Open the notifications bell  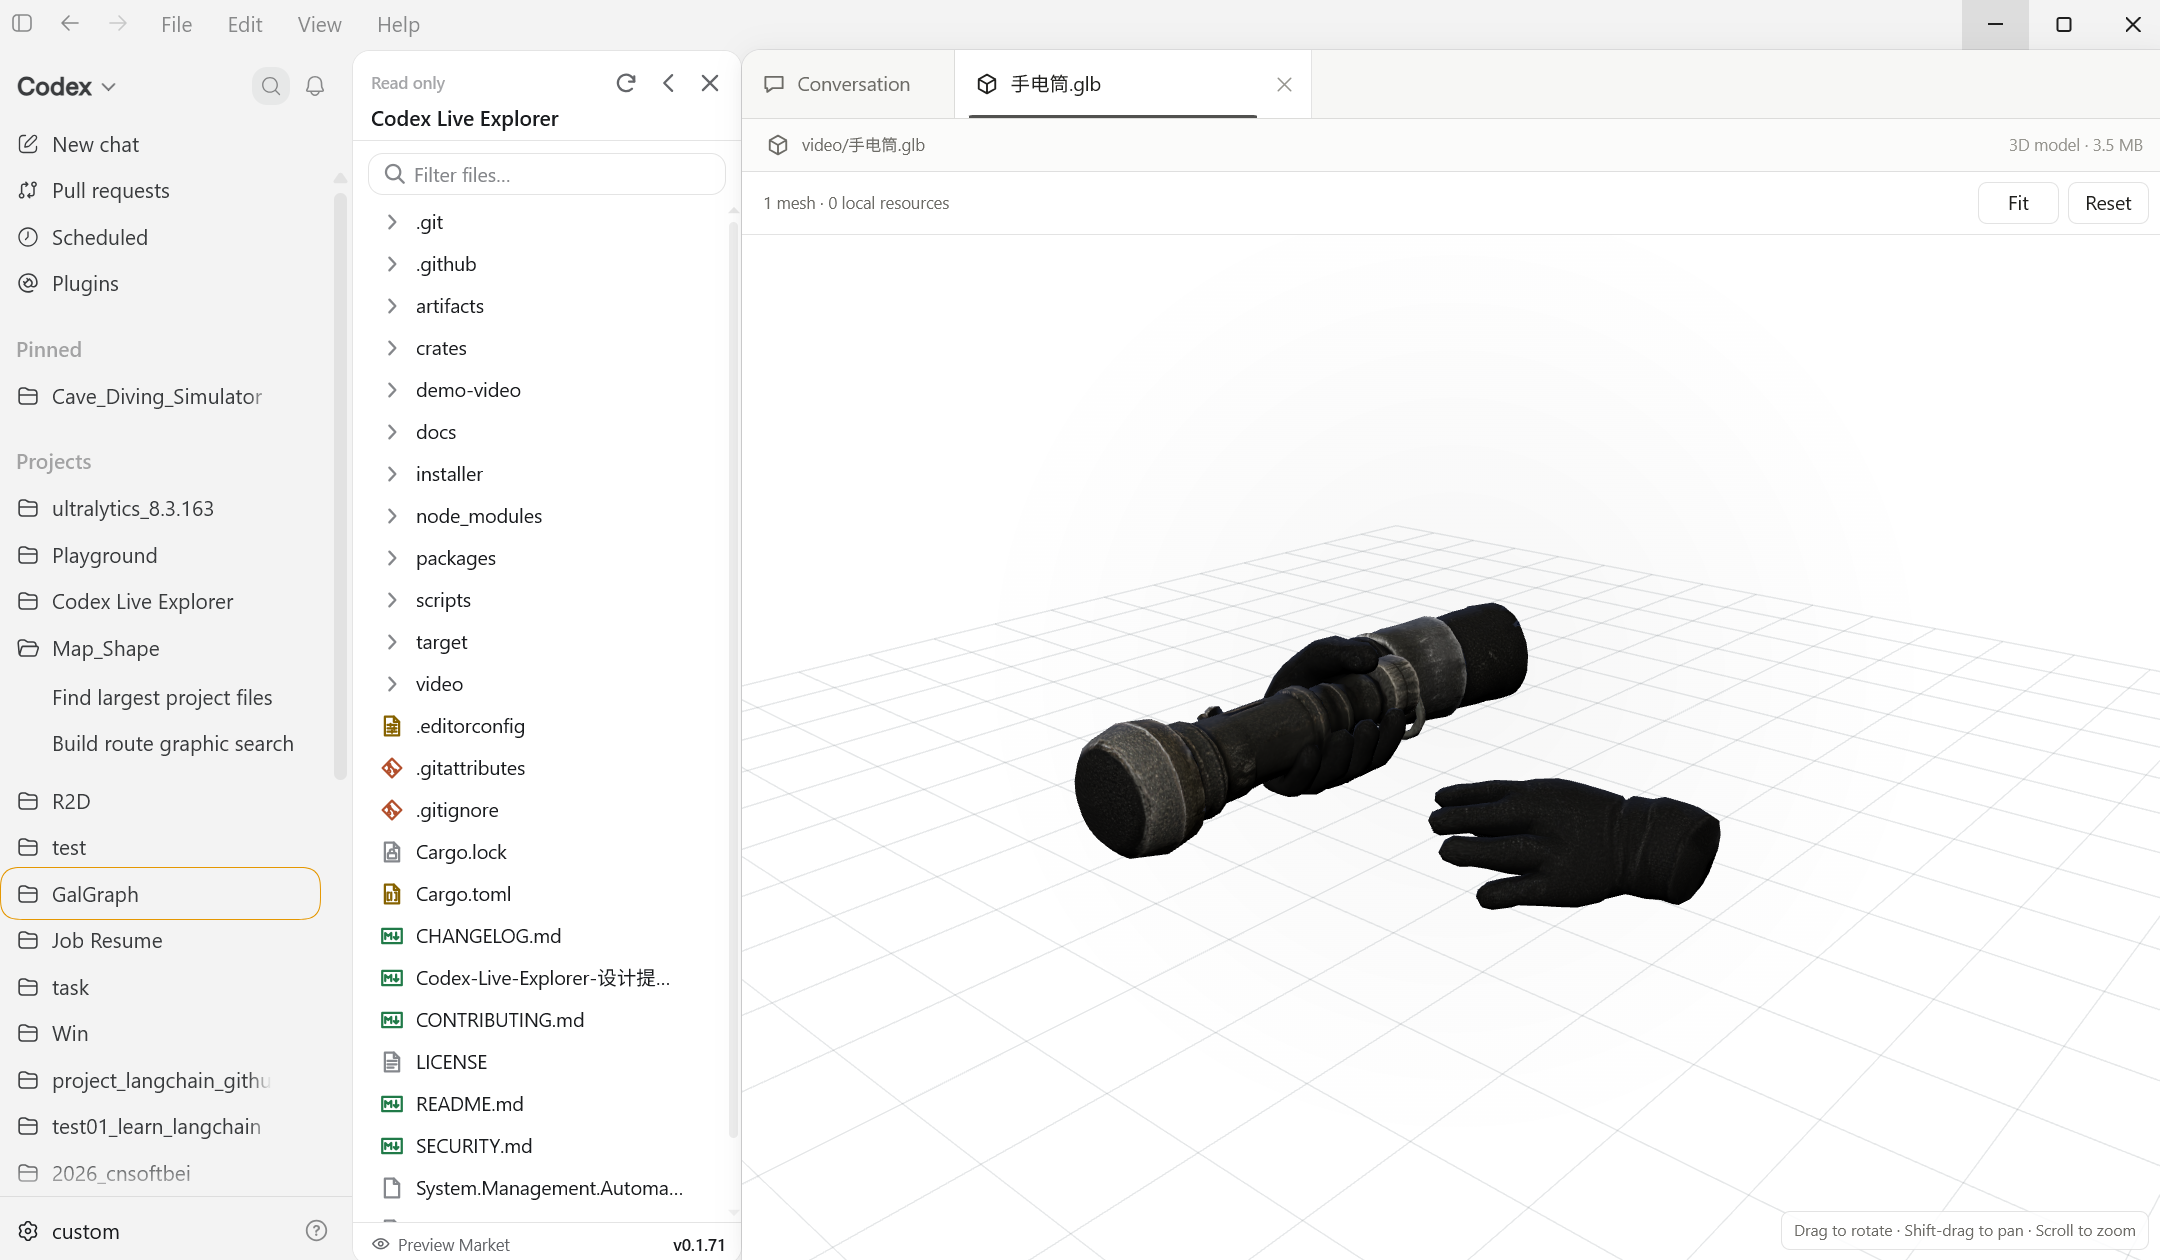coord(315,87)
